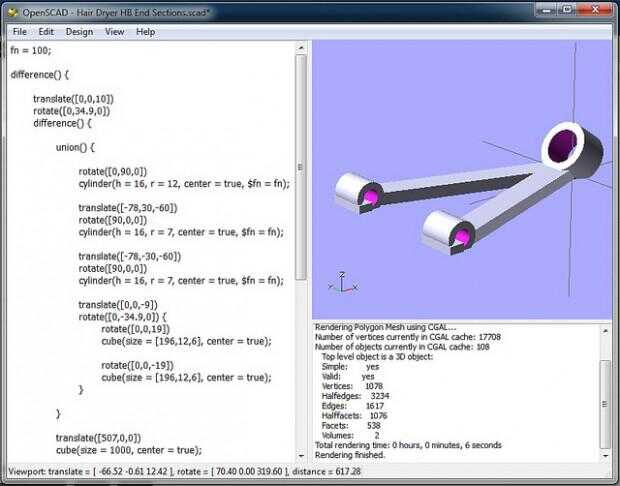Screen dimensions: 620x486
Task: Click the 'Edges: 1617' console line
Action: coord(353,406)
